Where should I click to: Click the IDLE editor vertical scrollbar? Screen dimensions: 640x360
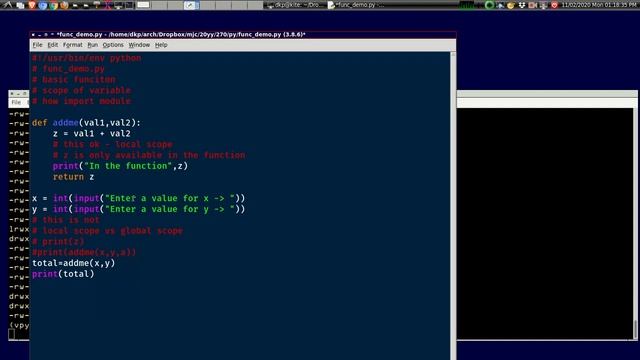(x=453, y=206)
